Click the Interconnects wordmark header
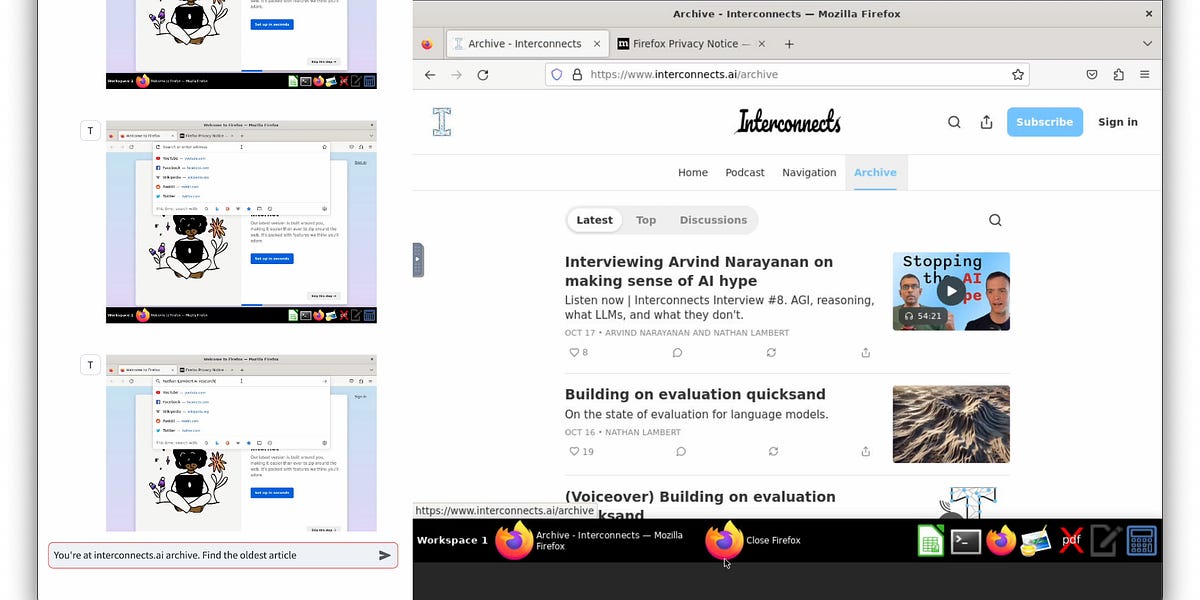The height and width of the screenshot is (600, 1200). tap(788, 122)
